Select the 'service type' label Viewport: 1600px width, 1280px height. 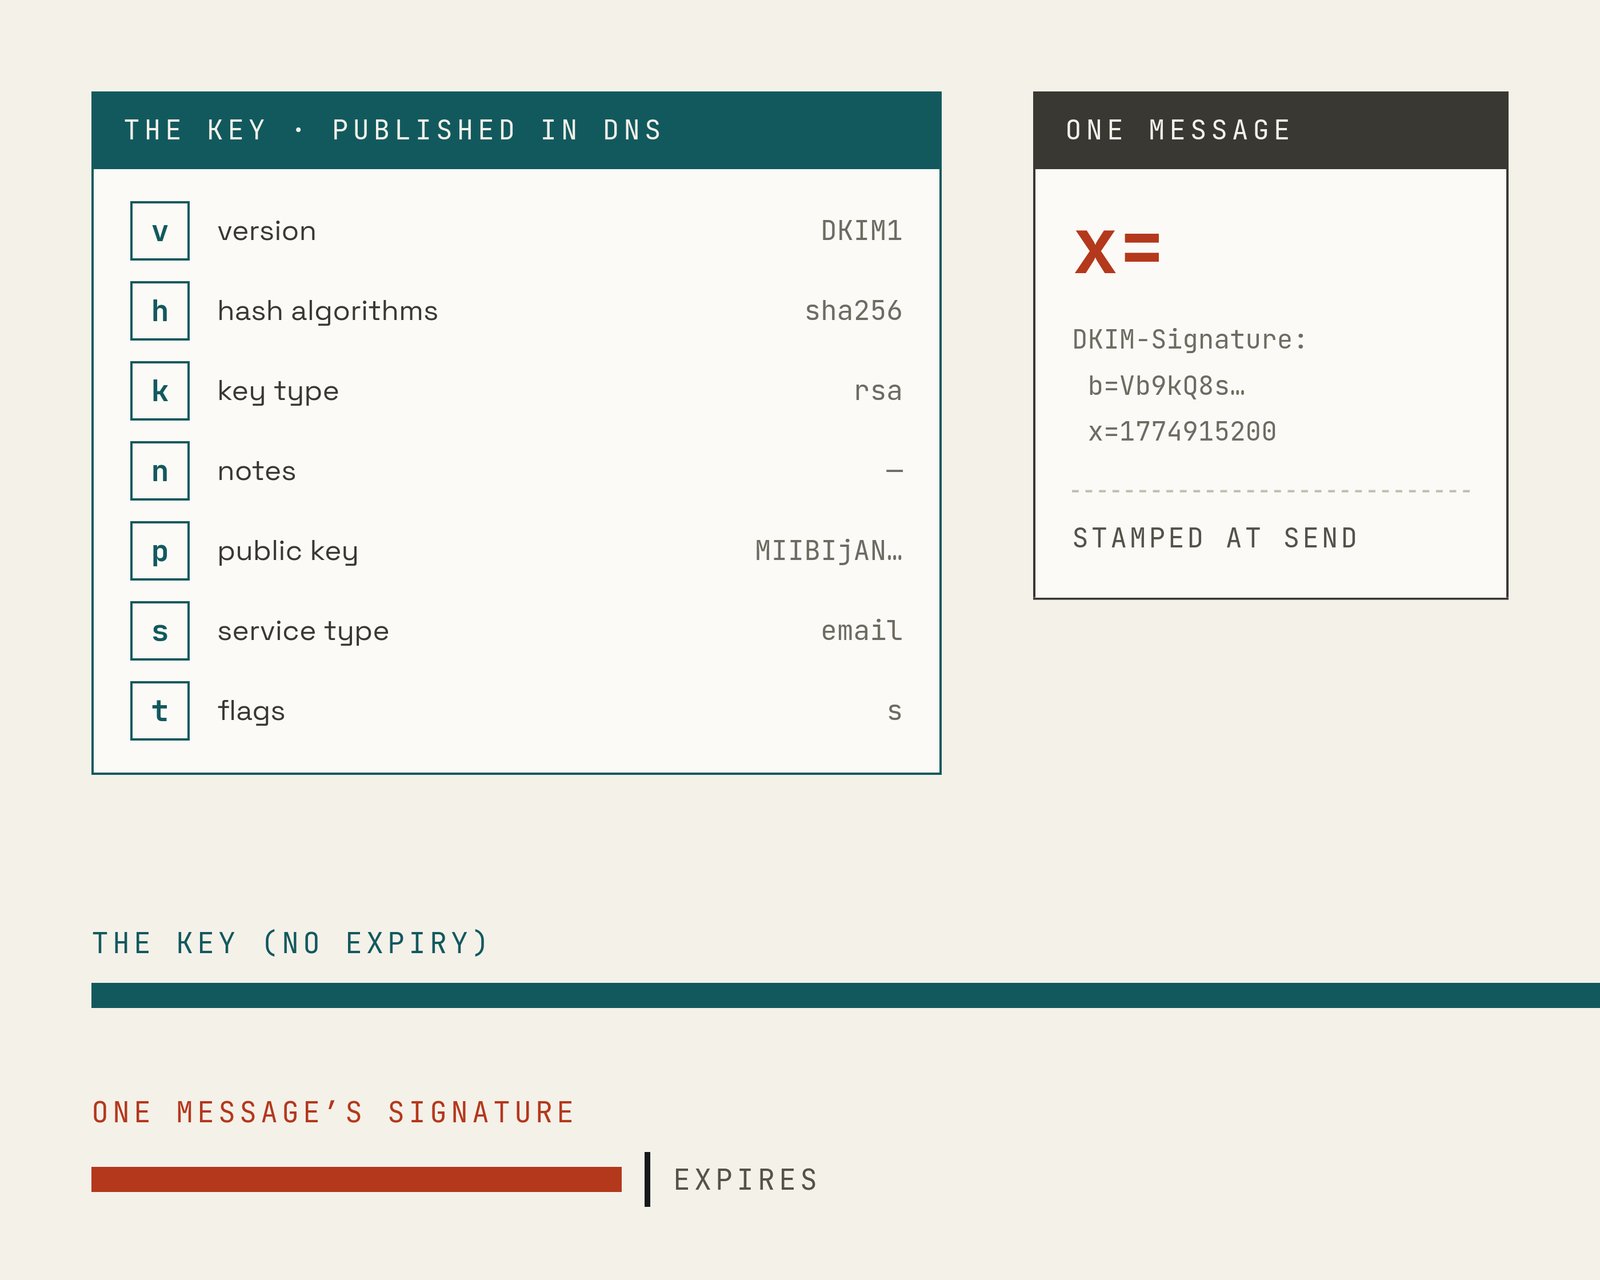pos(303,632)
